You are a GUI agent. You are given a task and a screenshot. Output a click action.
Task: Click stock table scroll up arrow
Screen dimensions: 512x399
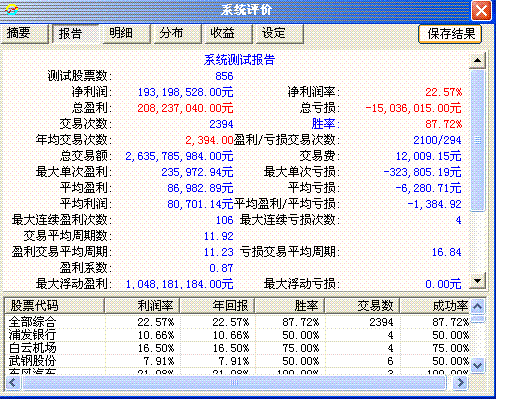click(x=478, y=306)
